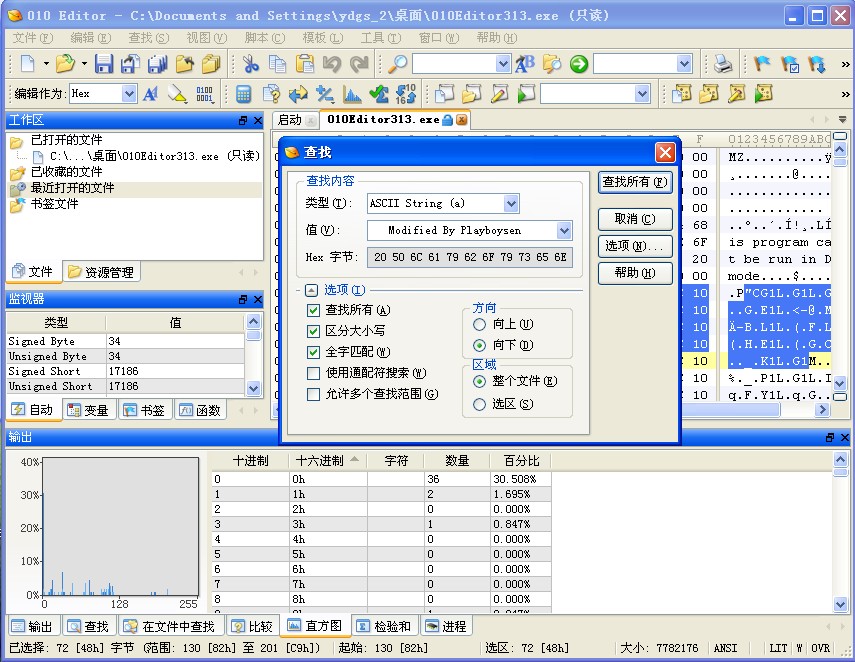The image size is (855, 662).
Task: Click the 监视器 panel scroll-down arrow
Action: tap(253, 388)
